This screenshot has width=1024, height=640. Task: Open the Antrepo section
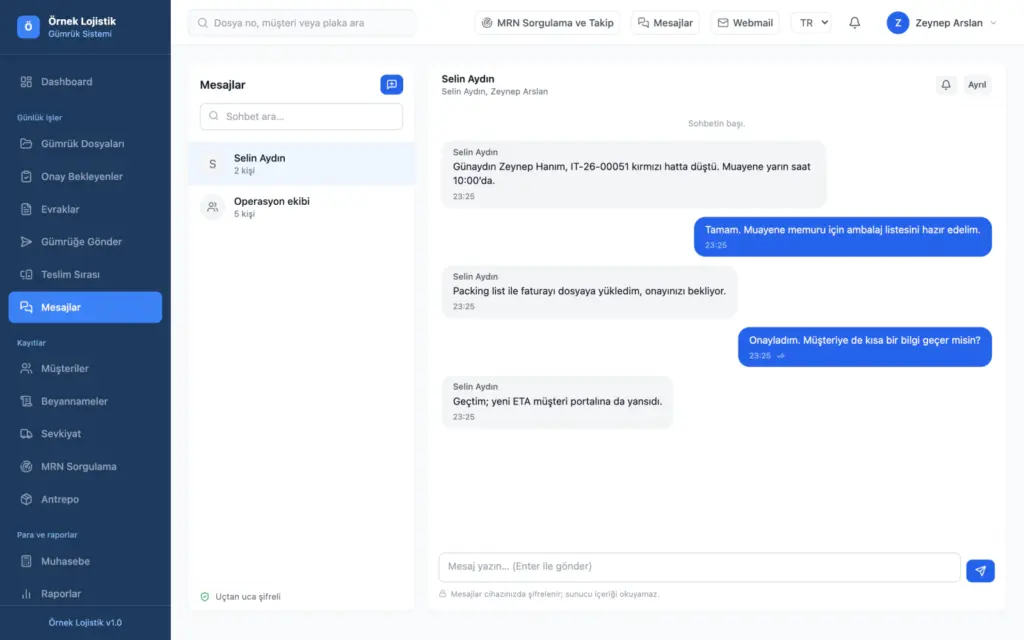click(x=85, y=499)
